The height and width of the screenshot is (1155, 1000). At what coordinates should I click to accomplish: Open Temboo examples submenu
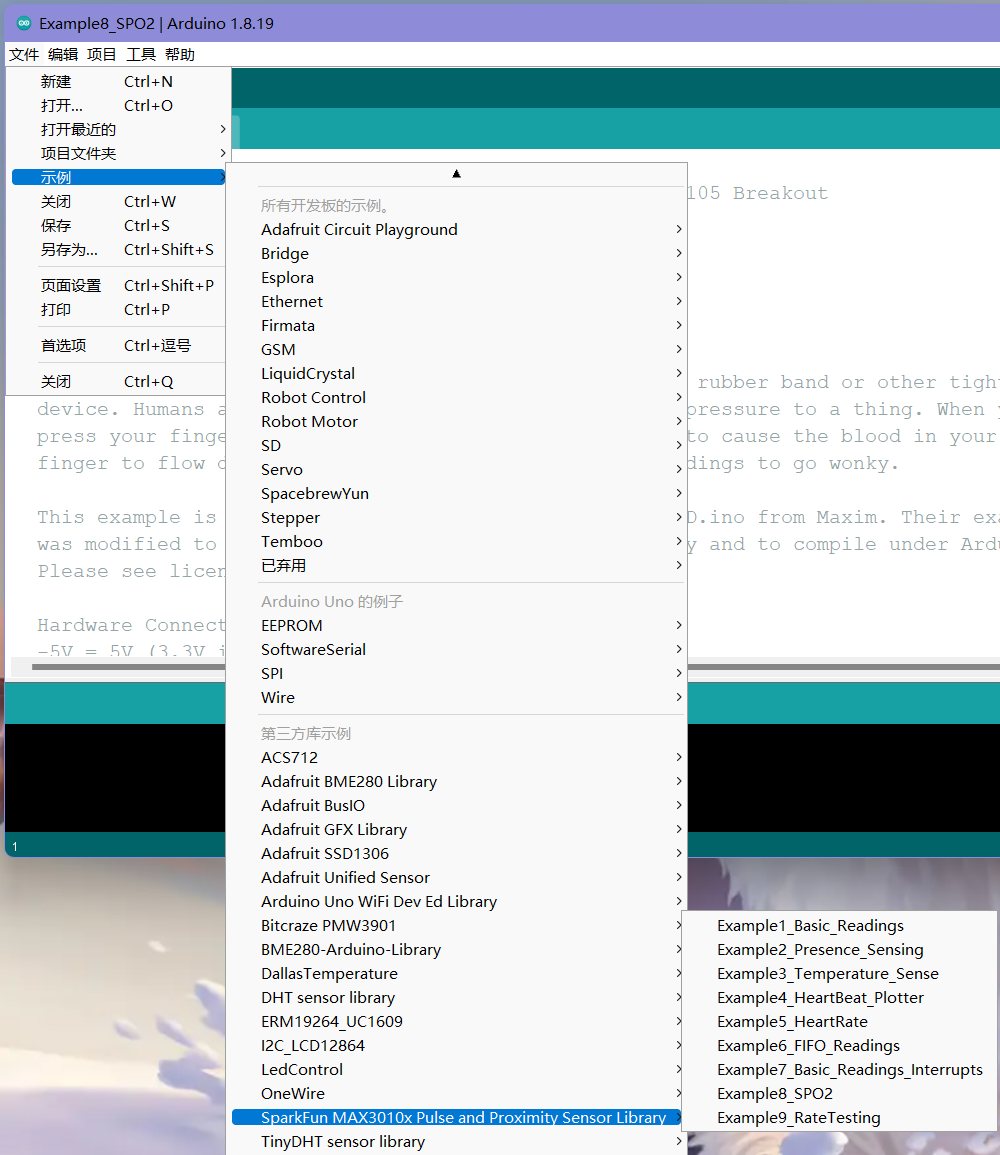(457, 541)
